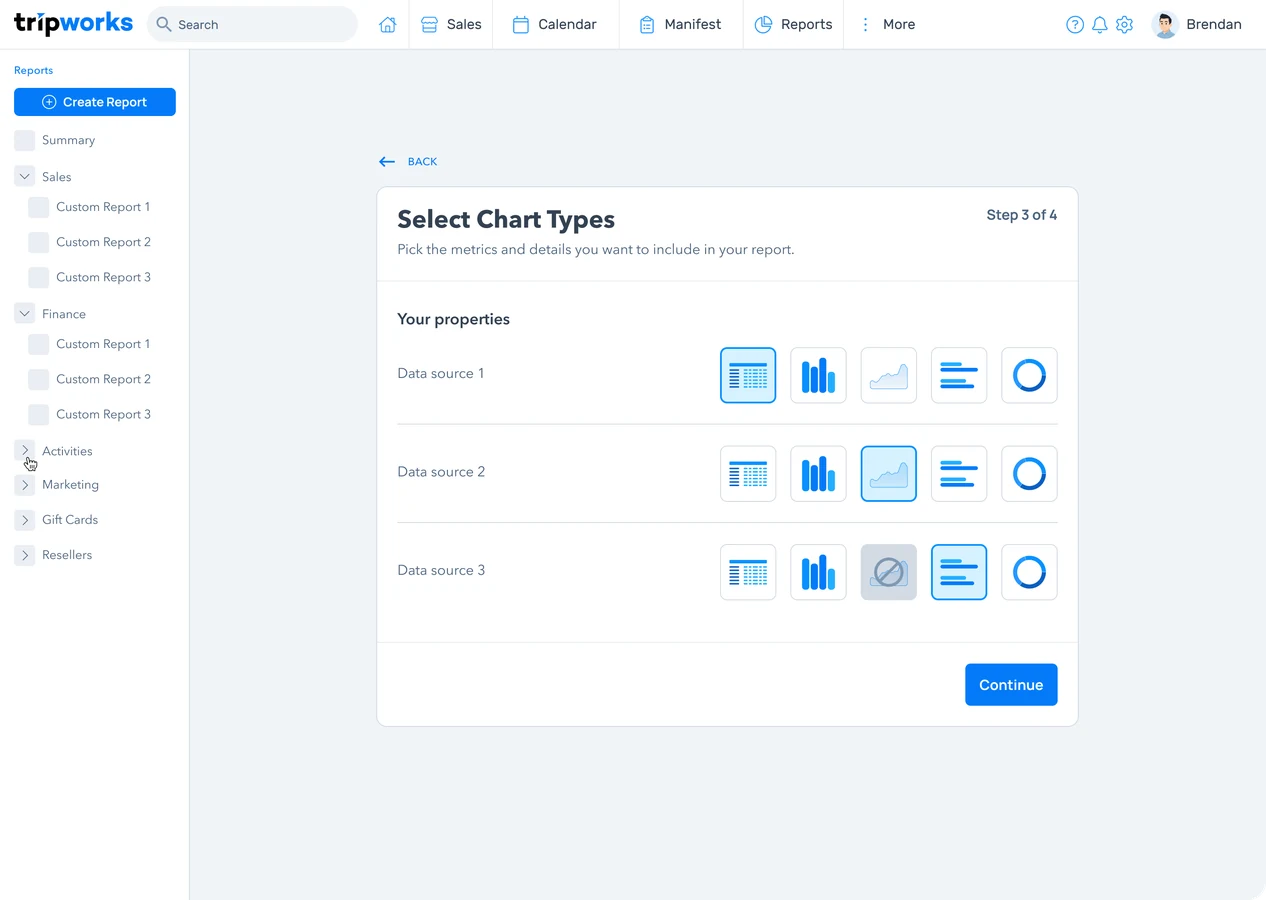Select table chart for Data source 1
The image size is (1266, 900).
tap(748, 375)
